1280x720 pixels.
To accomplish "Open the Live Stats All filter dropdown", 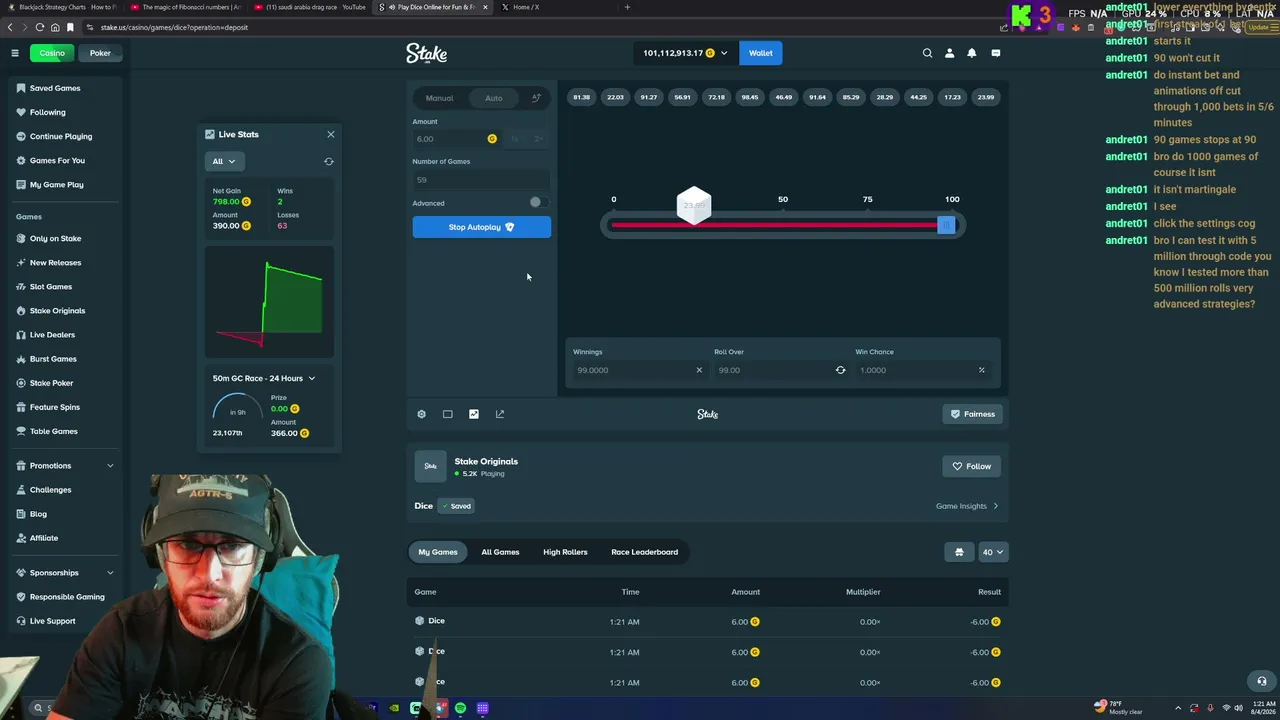I will (224, 161).
